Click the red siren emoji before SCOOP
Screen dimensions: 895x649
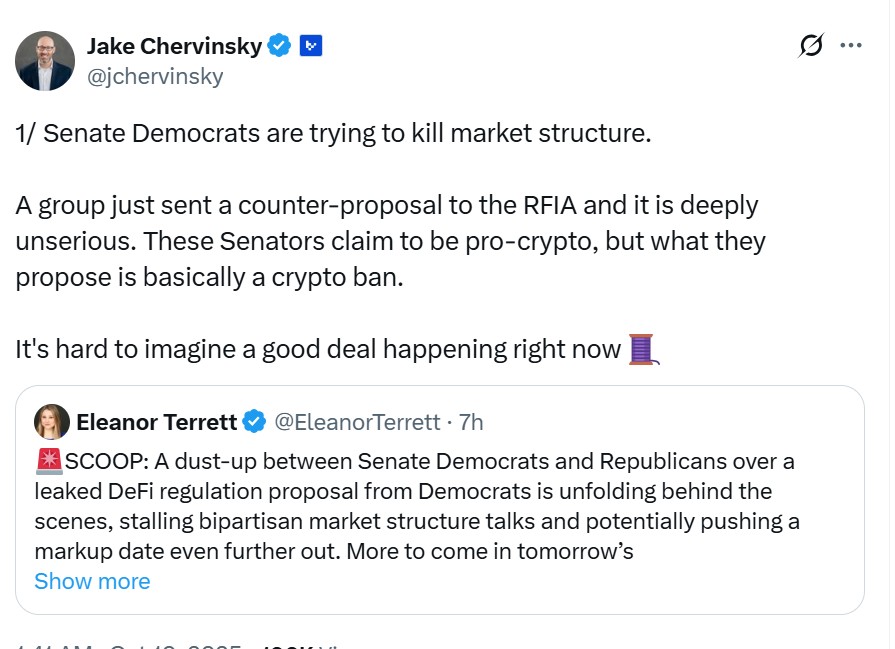coord(49,461)
